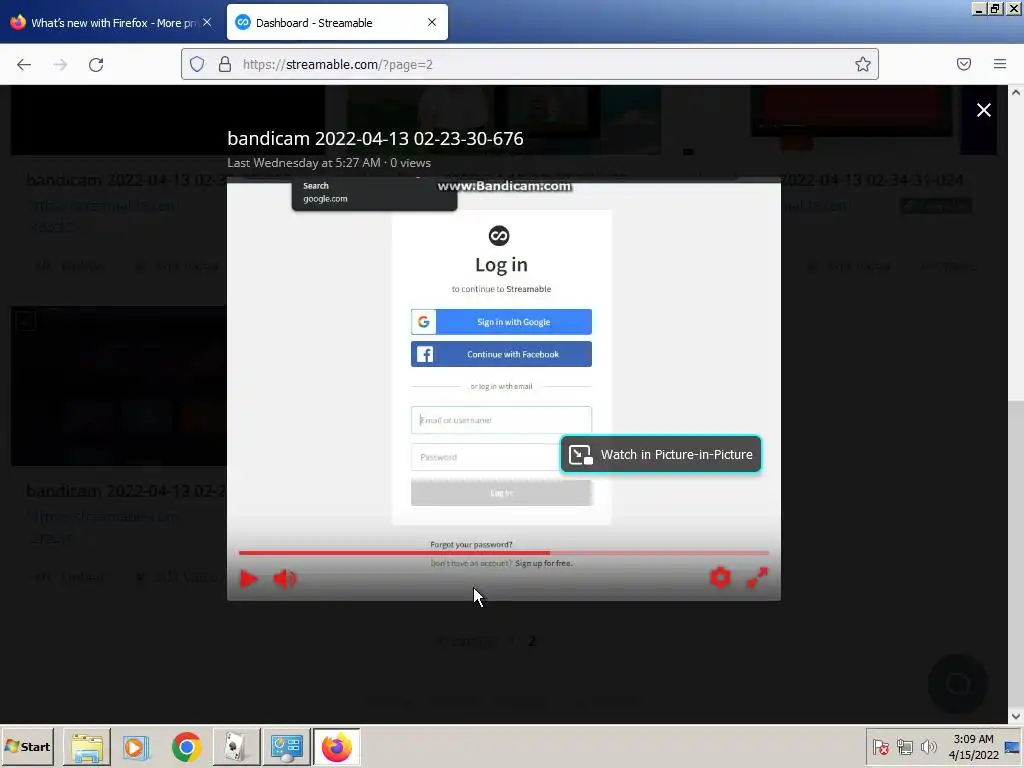
Task: Click the red video progress bar
Action: (x=504, y=553)
